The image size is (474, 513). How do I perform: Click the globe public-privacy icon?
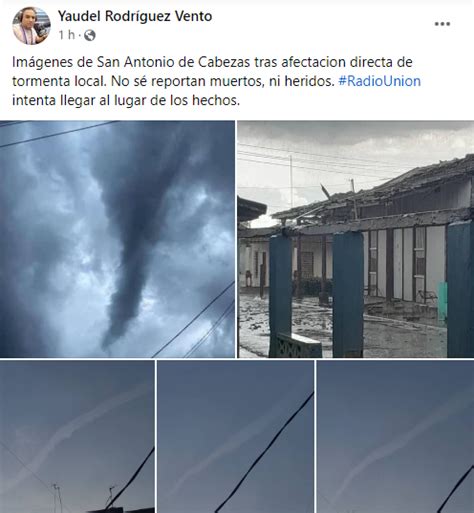pyautogui.click(x=90, y=35)
